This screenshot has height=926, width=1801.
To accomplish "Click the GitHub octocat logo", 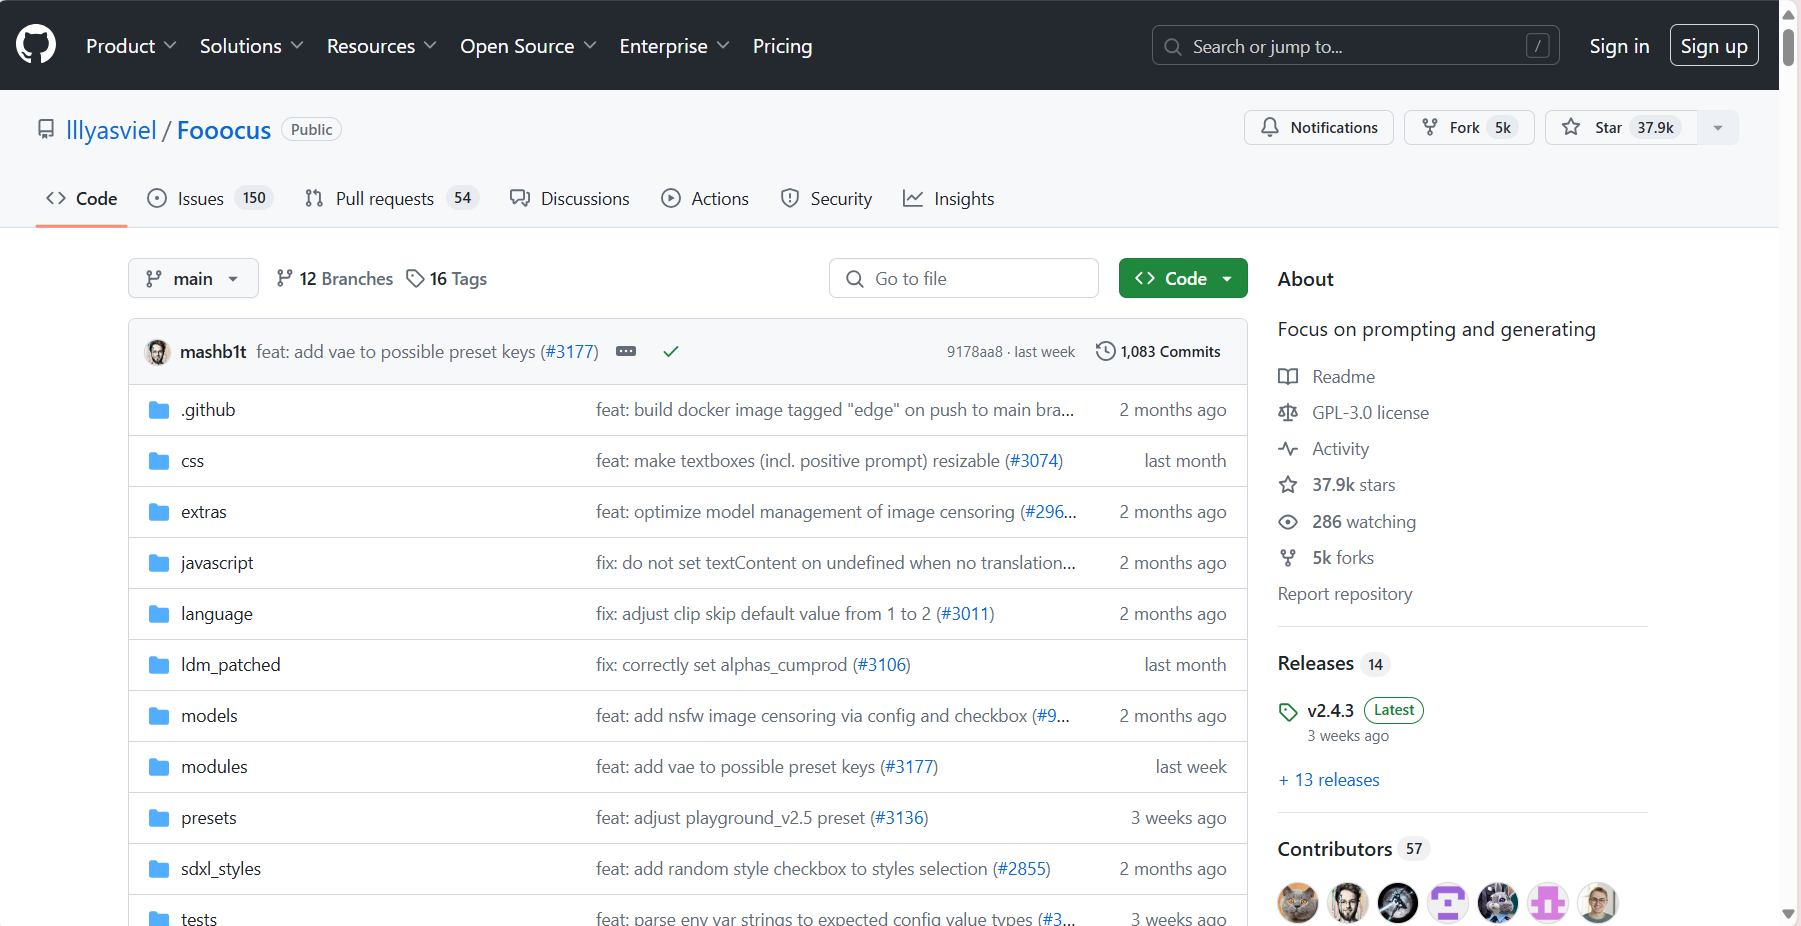I will [x=36, y=45].
